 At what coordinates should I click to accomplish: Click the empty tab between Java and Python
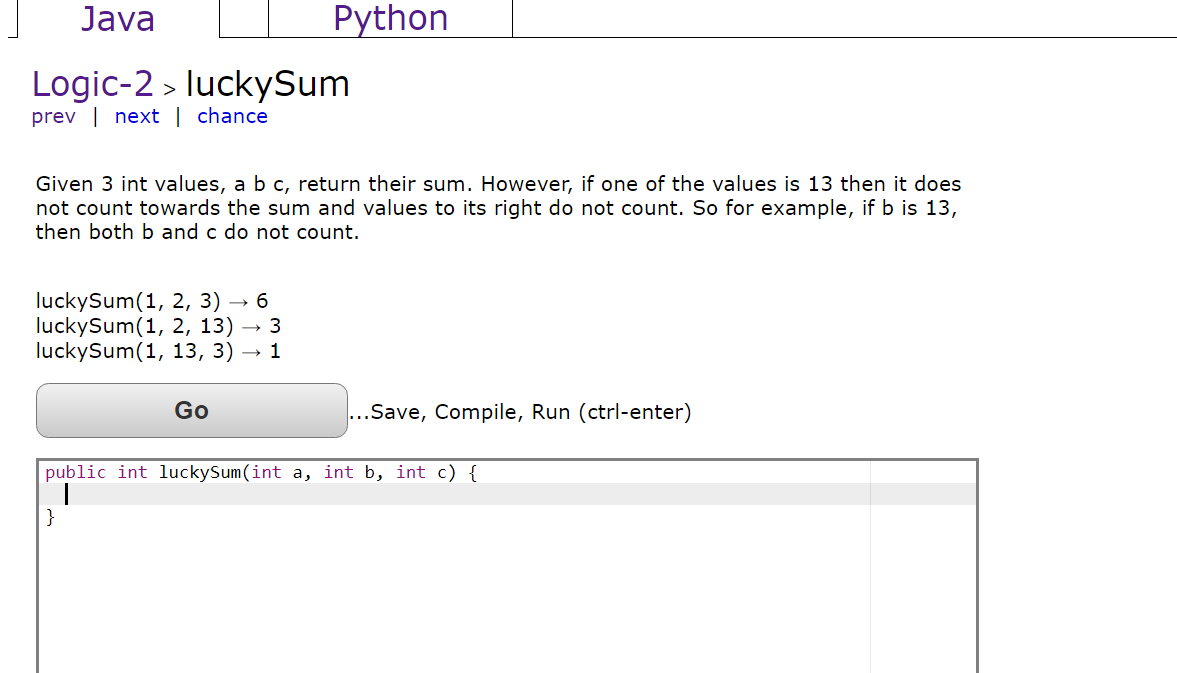(x=243, y=18)
